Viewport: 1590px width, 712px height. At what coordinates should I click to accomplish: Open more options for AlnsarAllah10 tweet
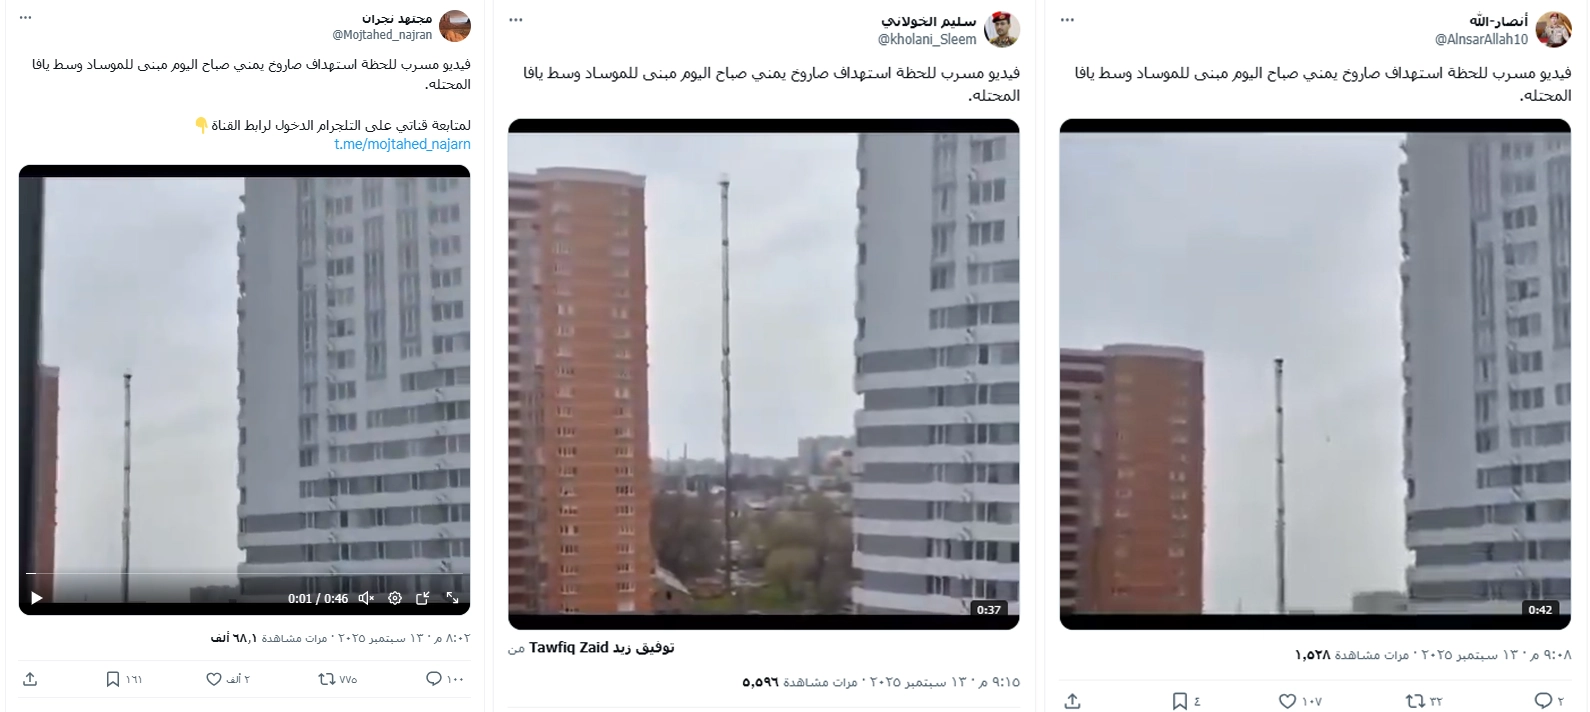point(1067,19)
